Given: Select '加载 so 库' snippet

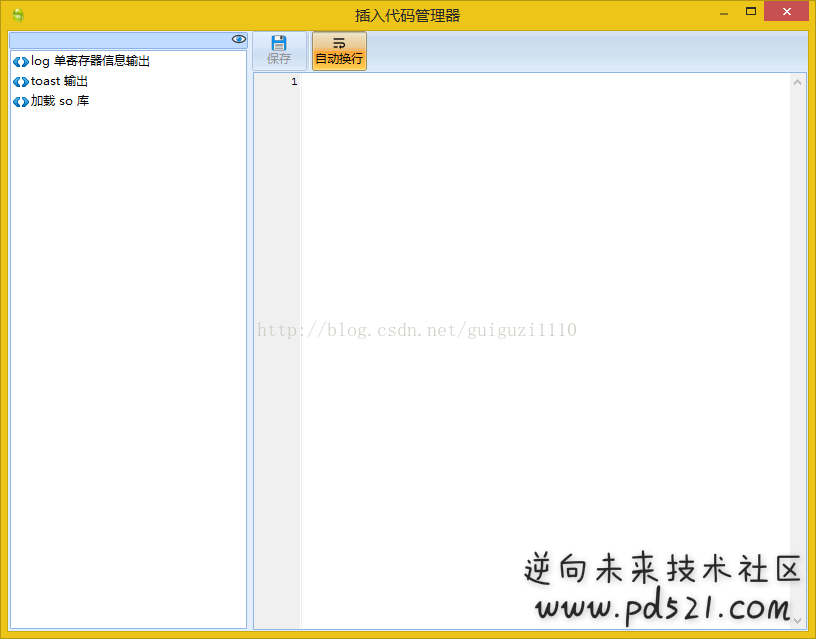Looking at the screenshot, I should click(x=60, y=101).
